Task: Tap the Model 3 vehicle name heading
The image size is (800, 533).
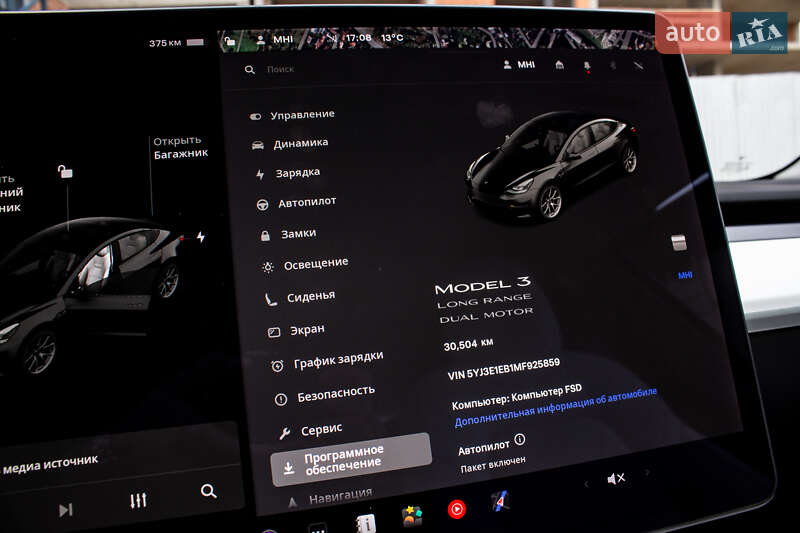Action: tap(483, 286)
